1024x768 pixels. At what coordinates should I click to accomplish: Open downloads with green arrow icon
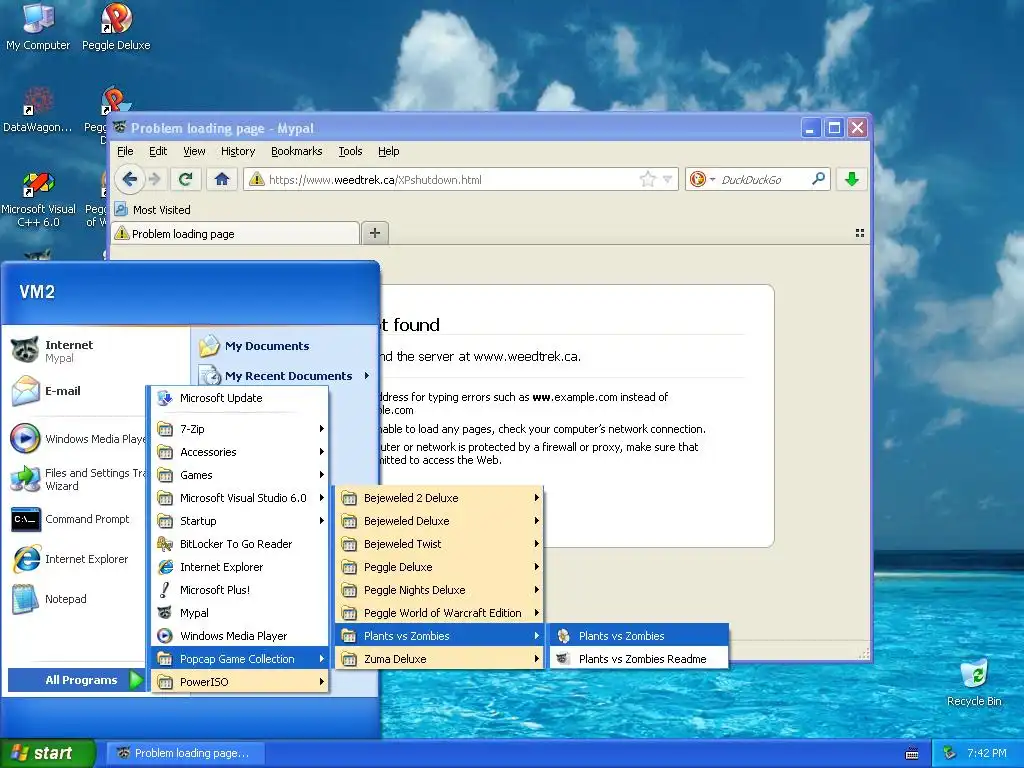pos(852,179)
